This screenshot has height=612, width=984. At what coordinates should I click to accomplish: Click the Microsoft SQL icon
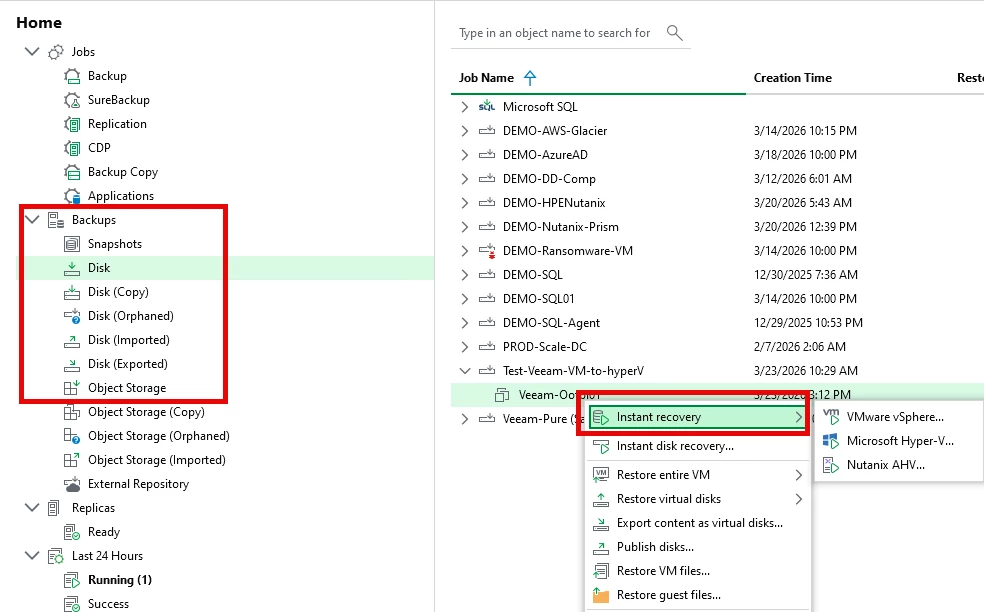(486, 107)
